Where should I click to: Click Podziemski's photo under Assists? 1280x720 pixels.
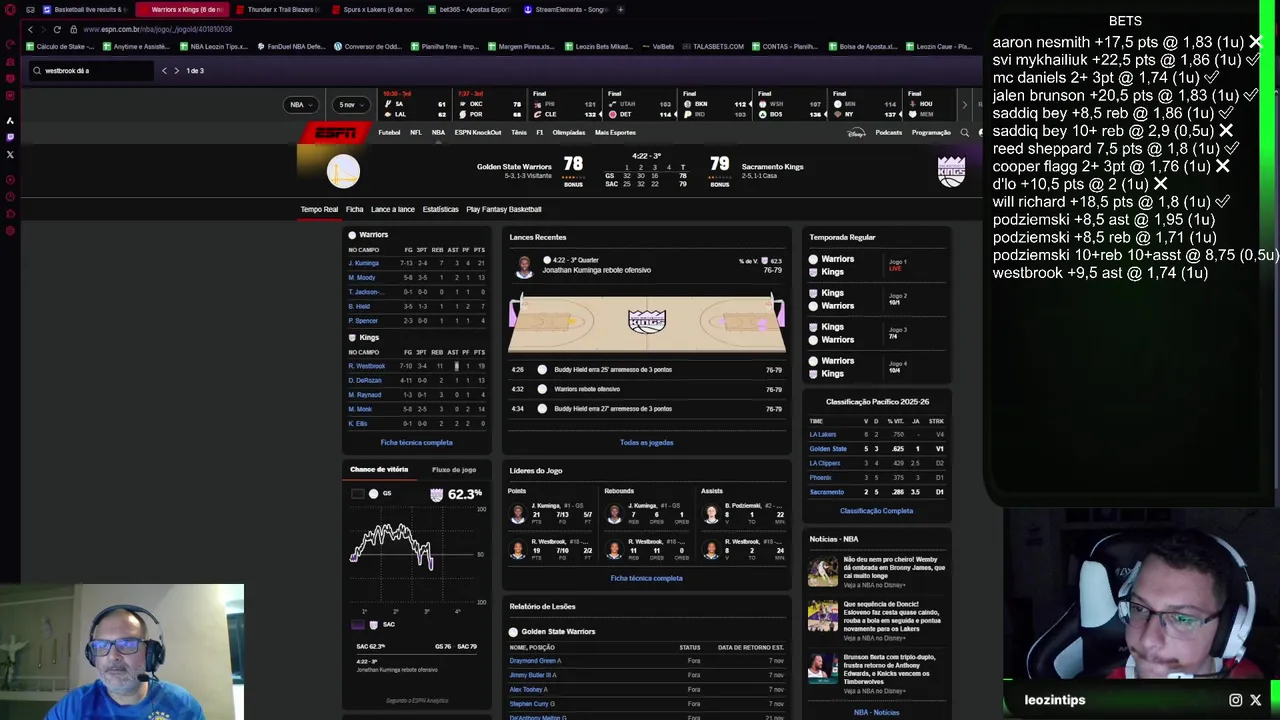tap(711, 514)
